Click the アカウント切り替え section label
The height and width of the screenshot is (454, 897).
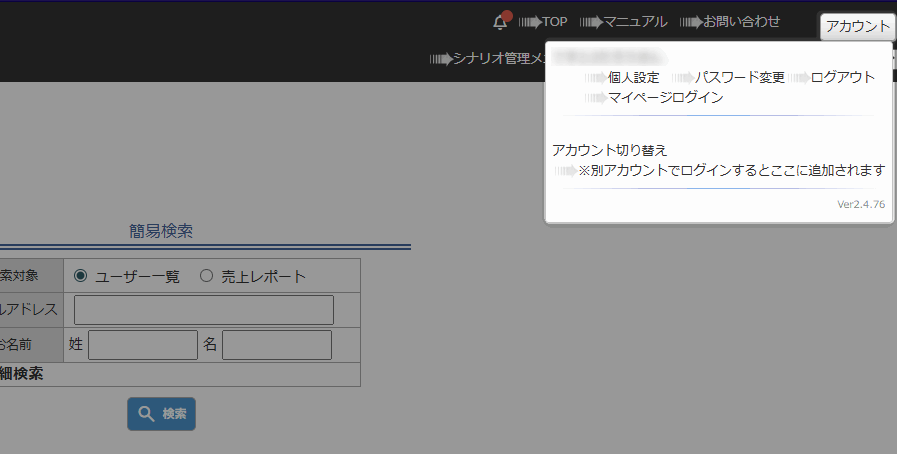click(609, 150)
